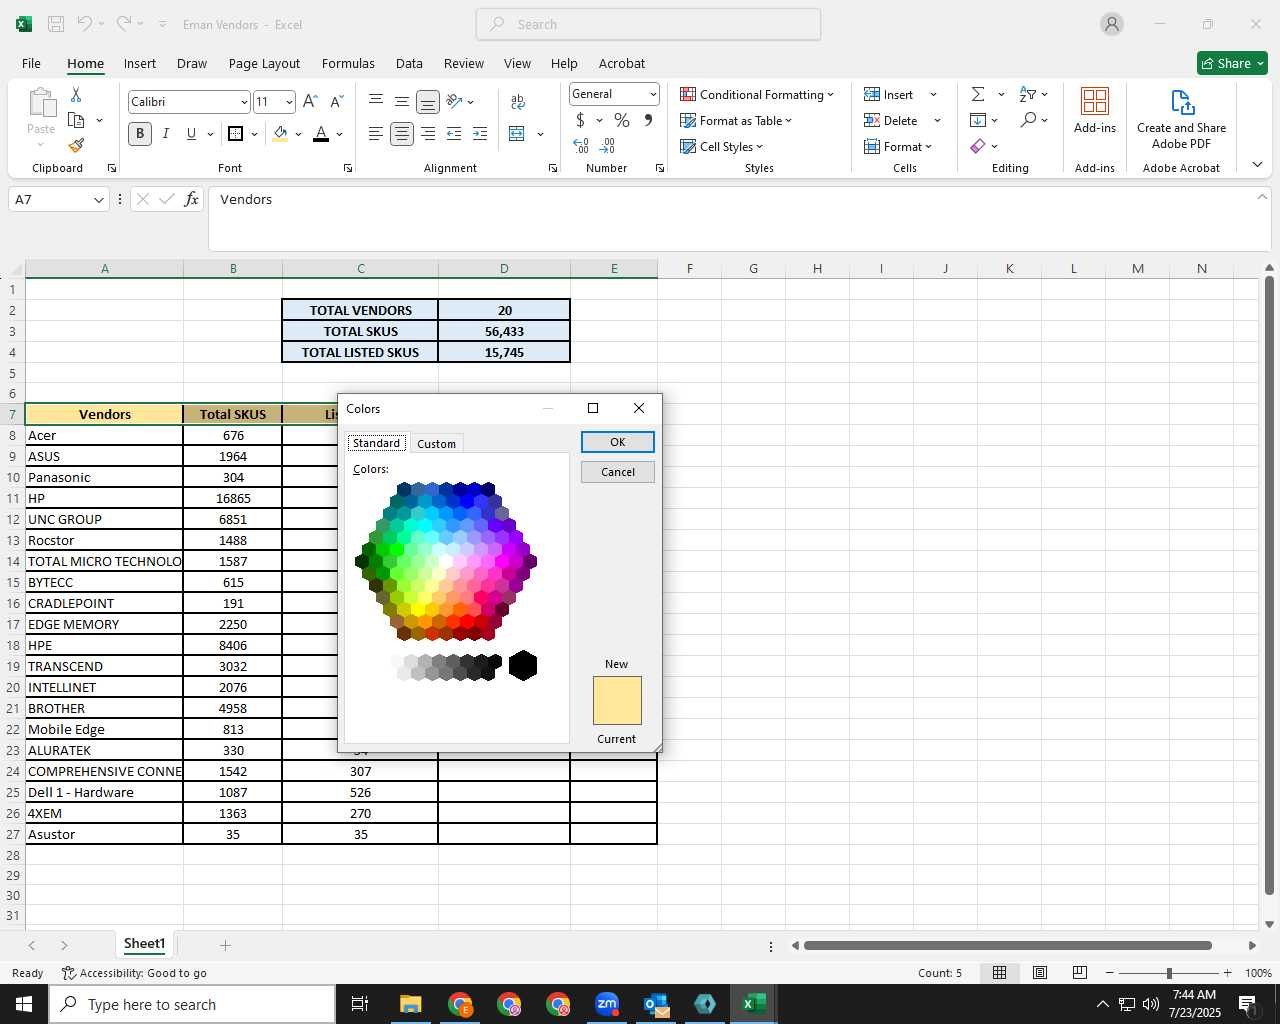Pick the white hexagon at the center of the color honeycomb

click(x=447, y=561)
